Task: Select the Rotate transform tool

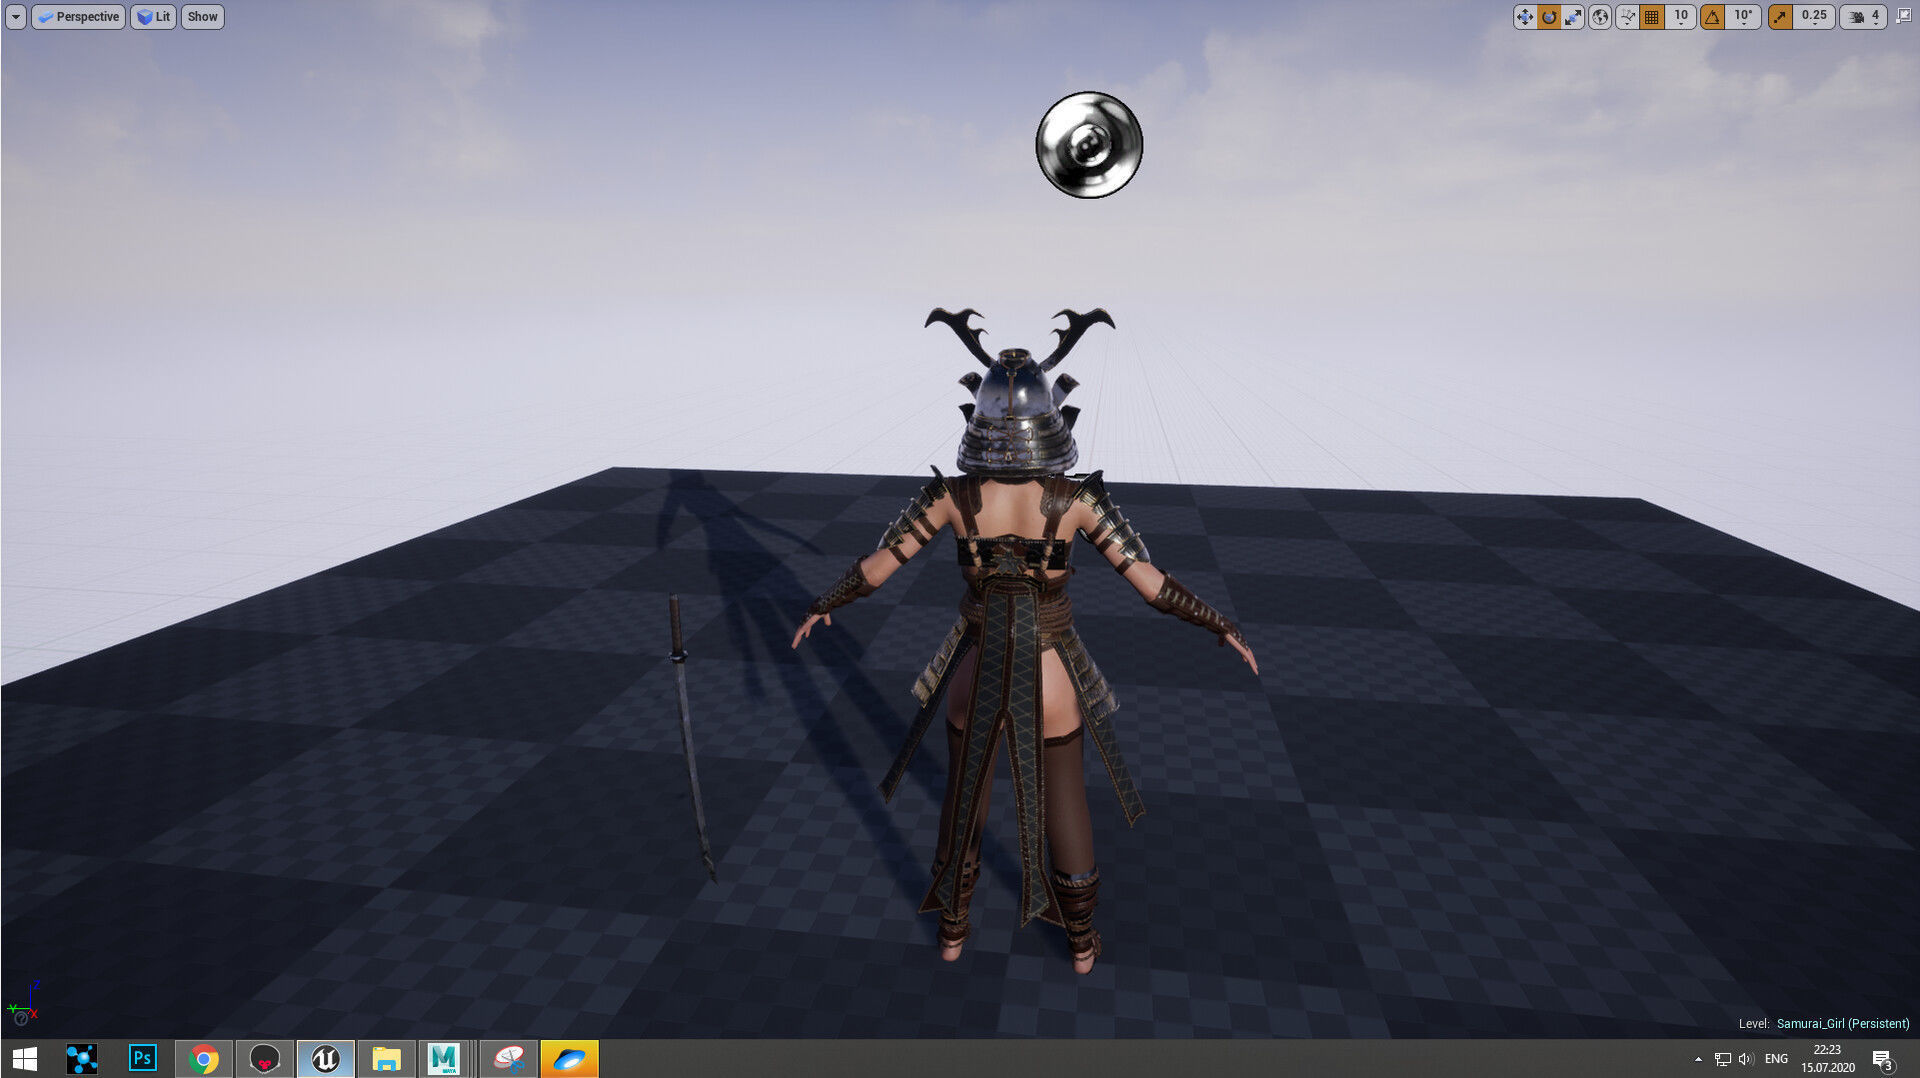Action: tap(1549, 17)
